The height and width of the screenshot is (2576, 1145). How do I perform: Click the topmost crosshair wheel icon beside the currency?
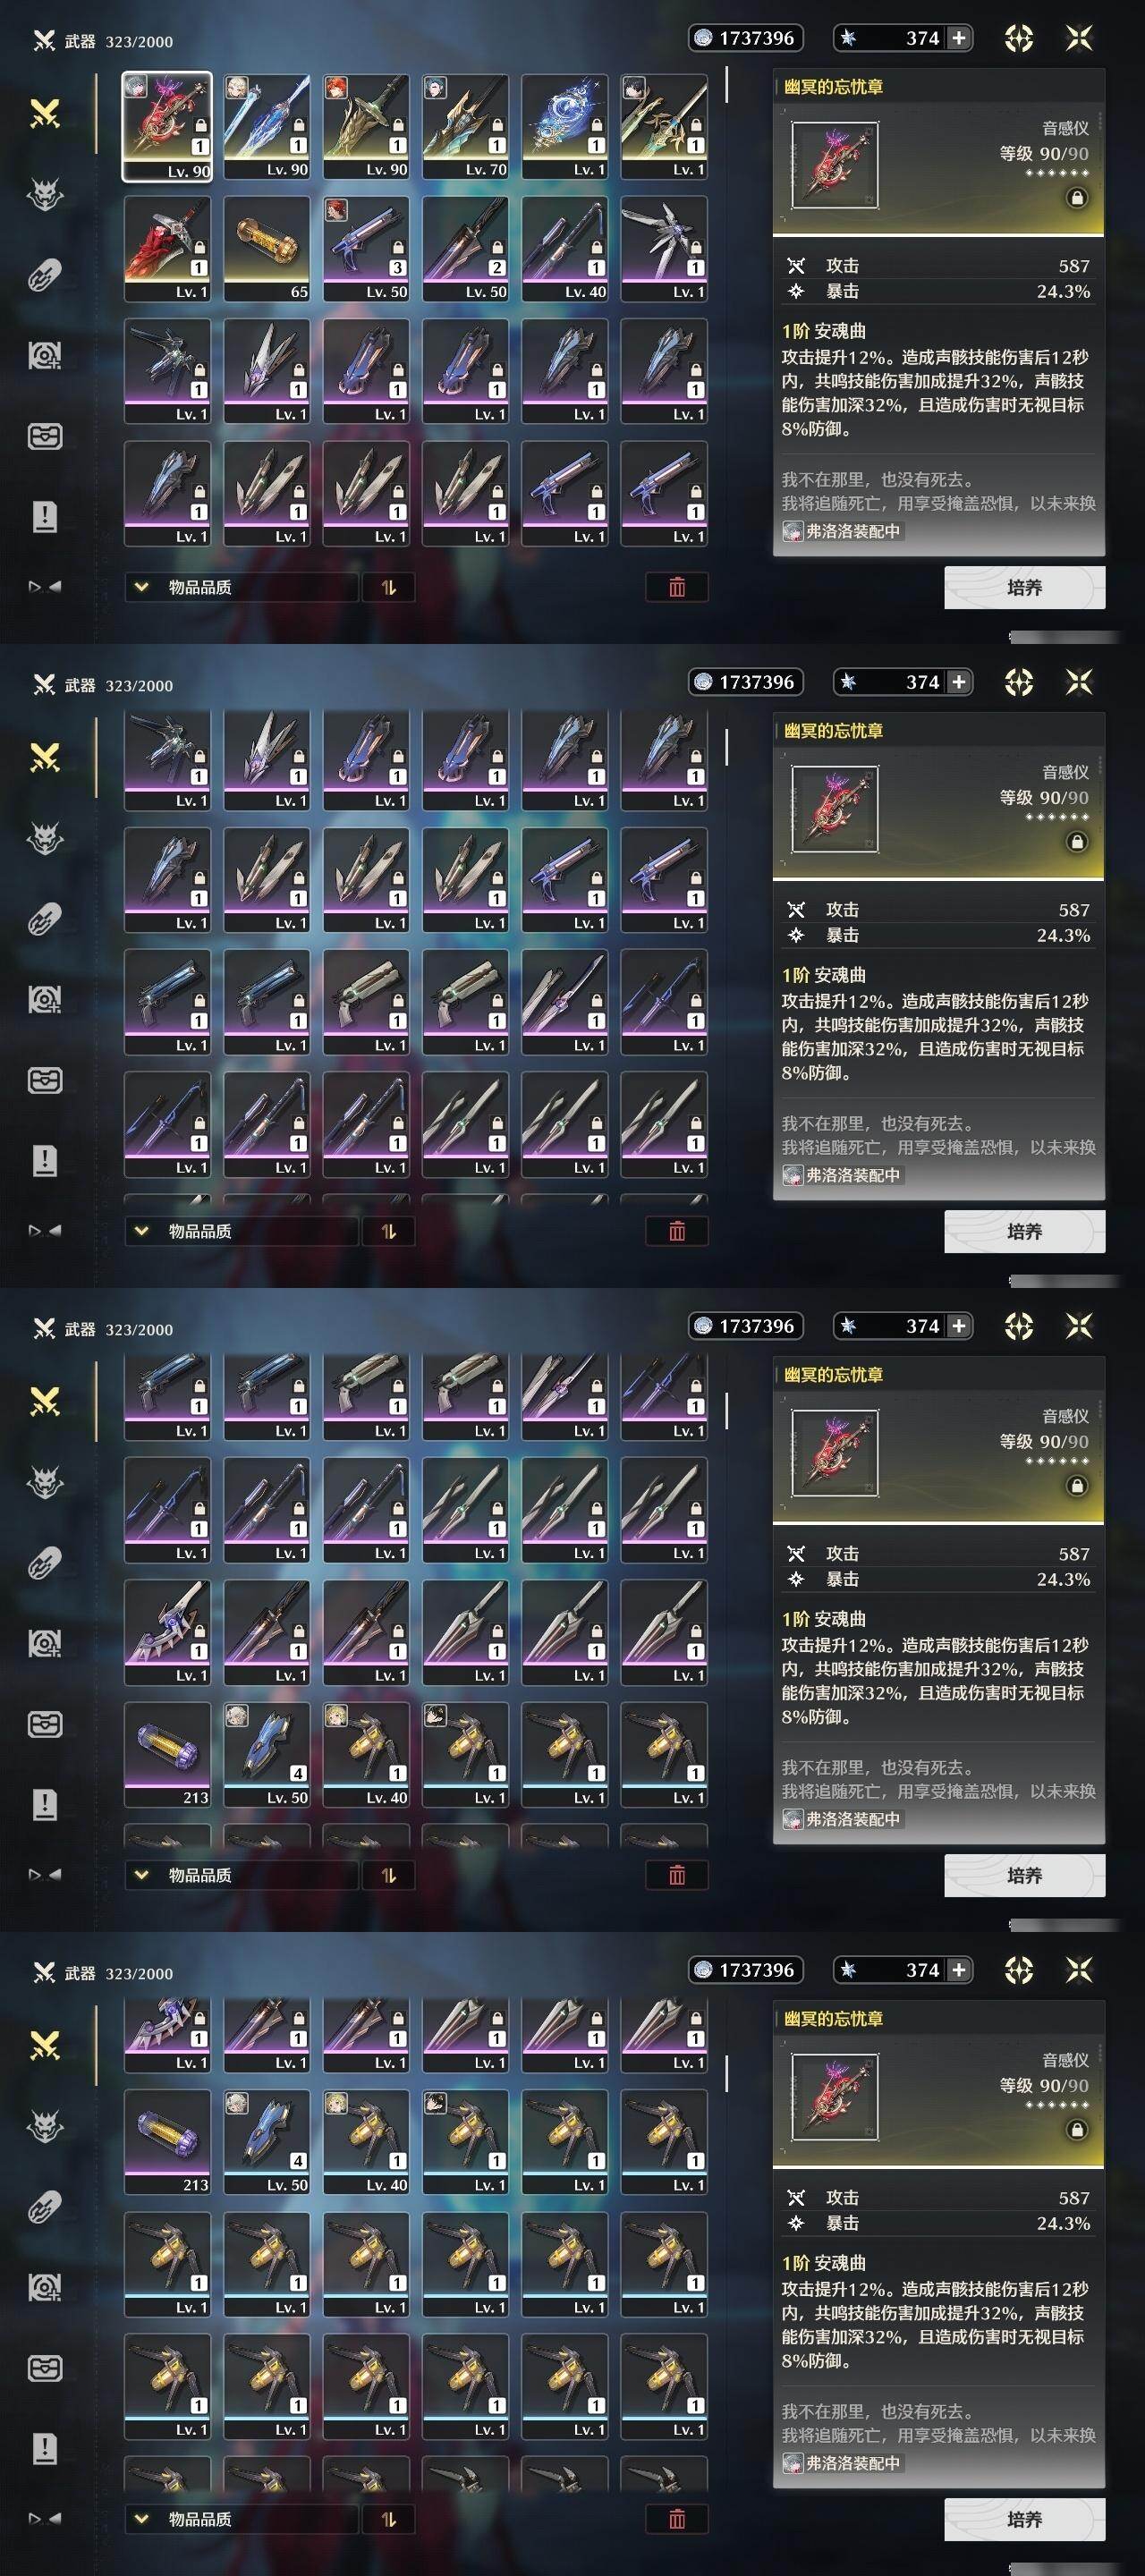(1018, 38)
